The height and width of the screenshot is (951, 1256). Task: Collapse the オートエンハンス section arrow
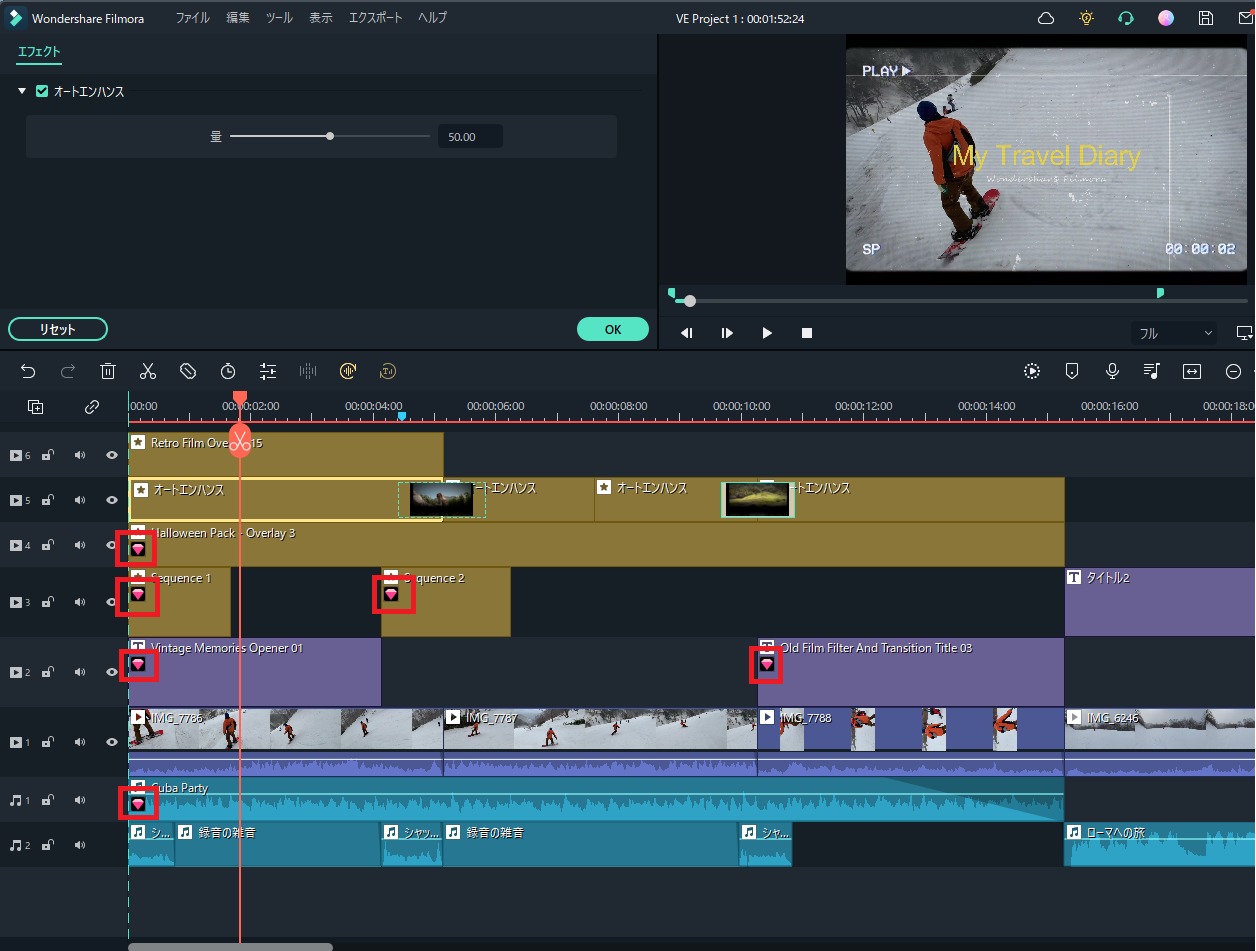coord(20,89)
